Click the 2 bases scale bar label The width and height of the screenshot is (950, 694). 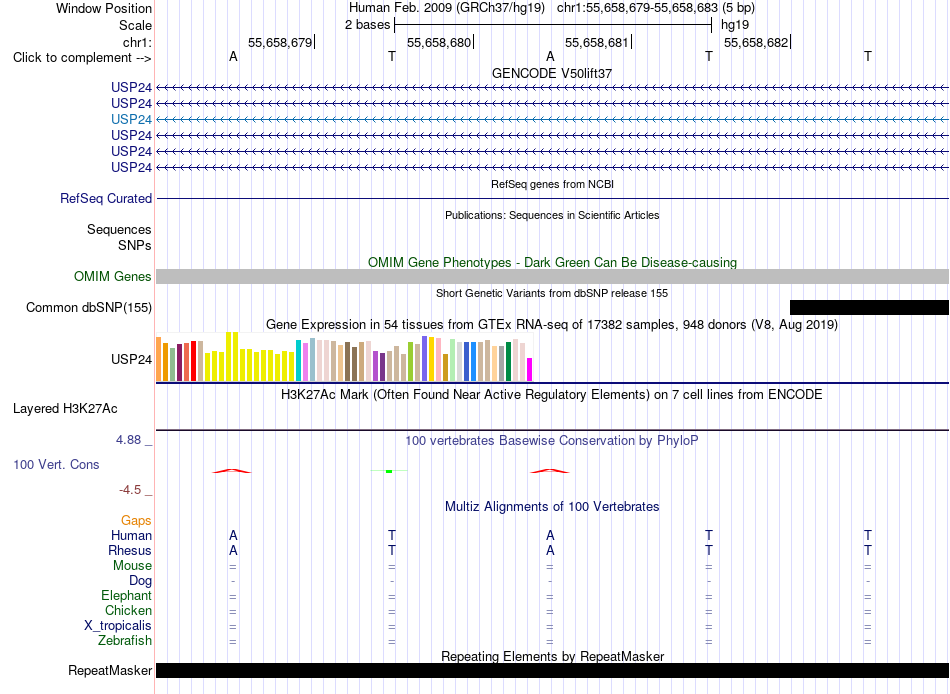[367, 25]
